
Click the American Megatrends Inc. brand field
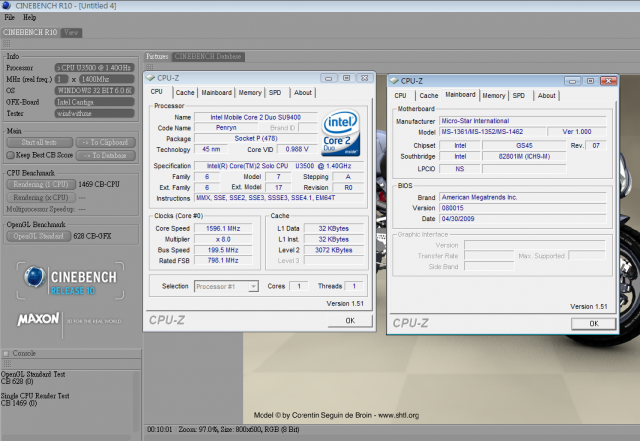pos(523,197)
